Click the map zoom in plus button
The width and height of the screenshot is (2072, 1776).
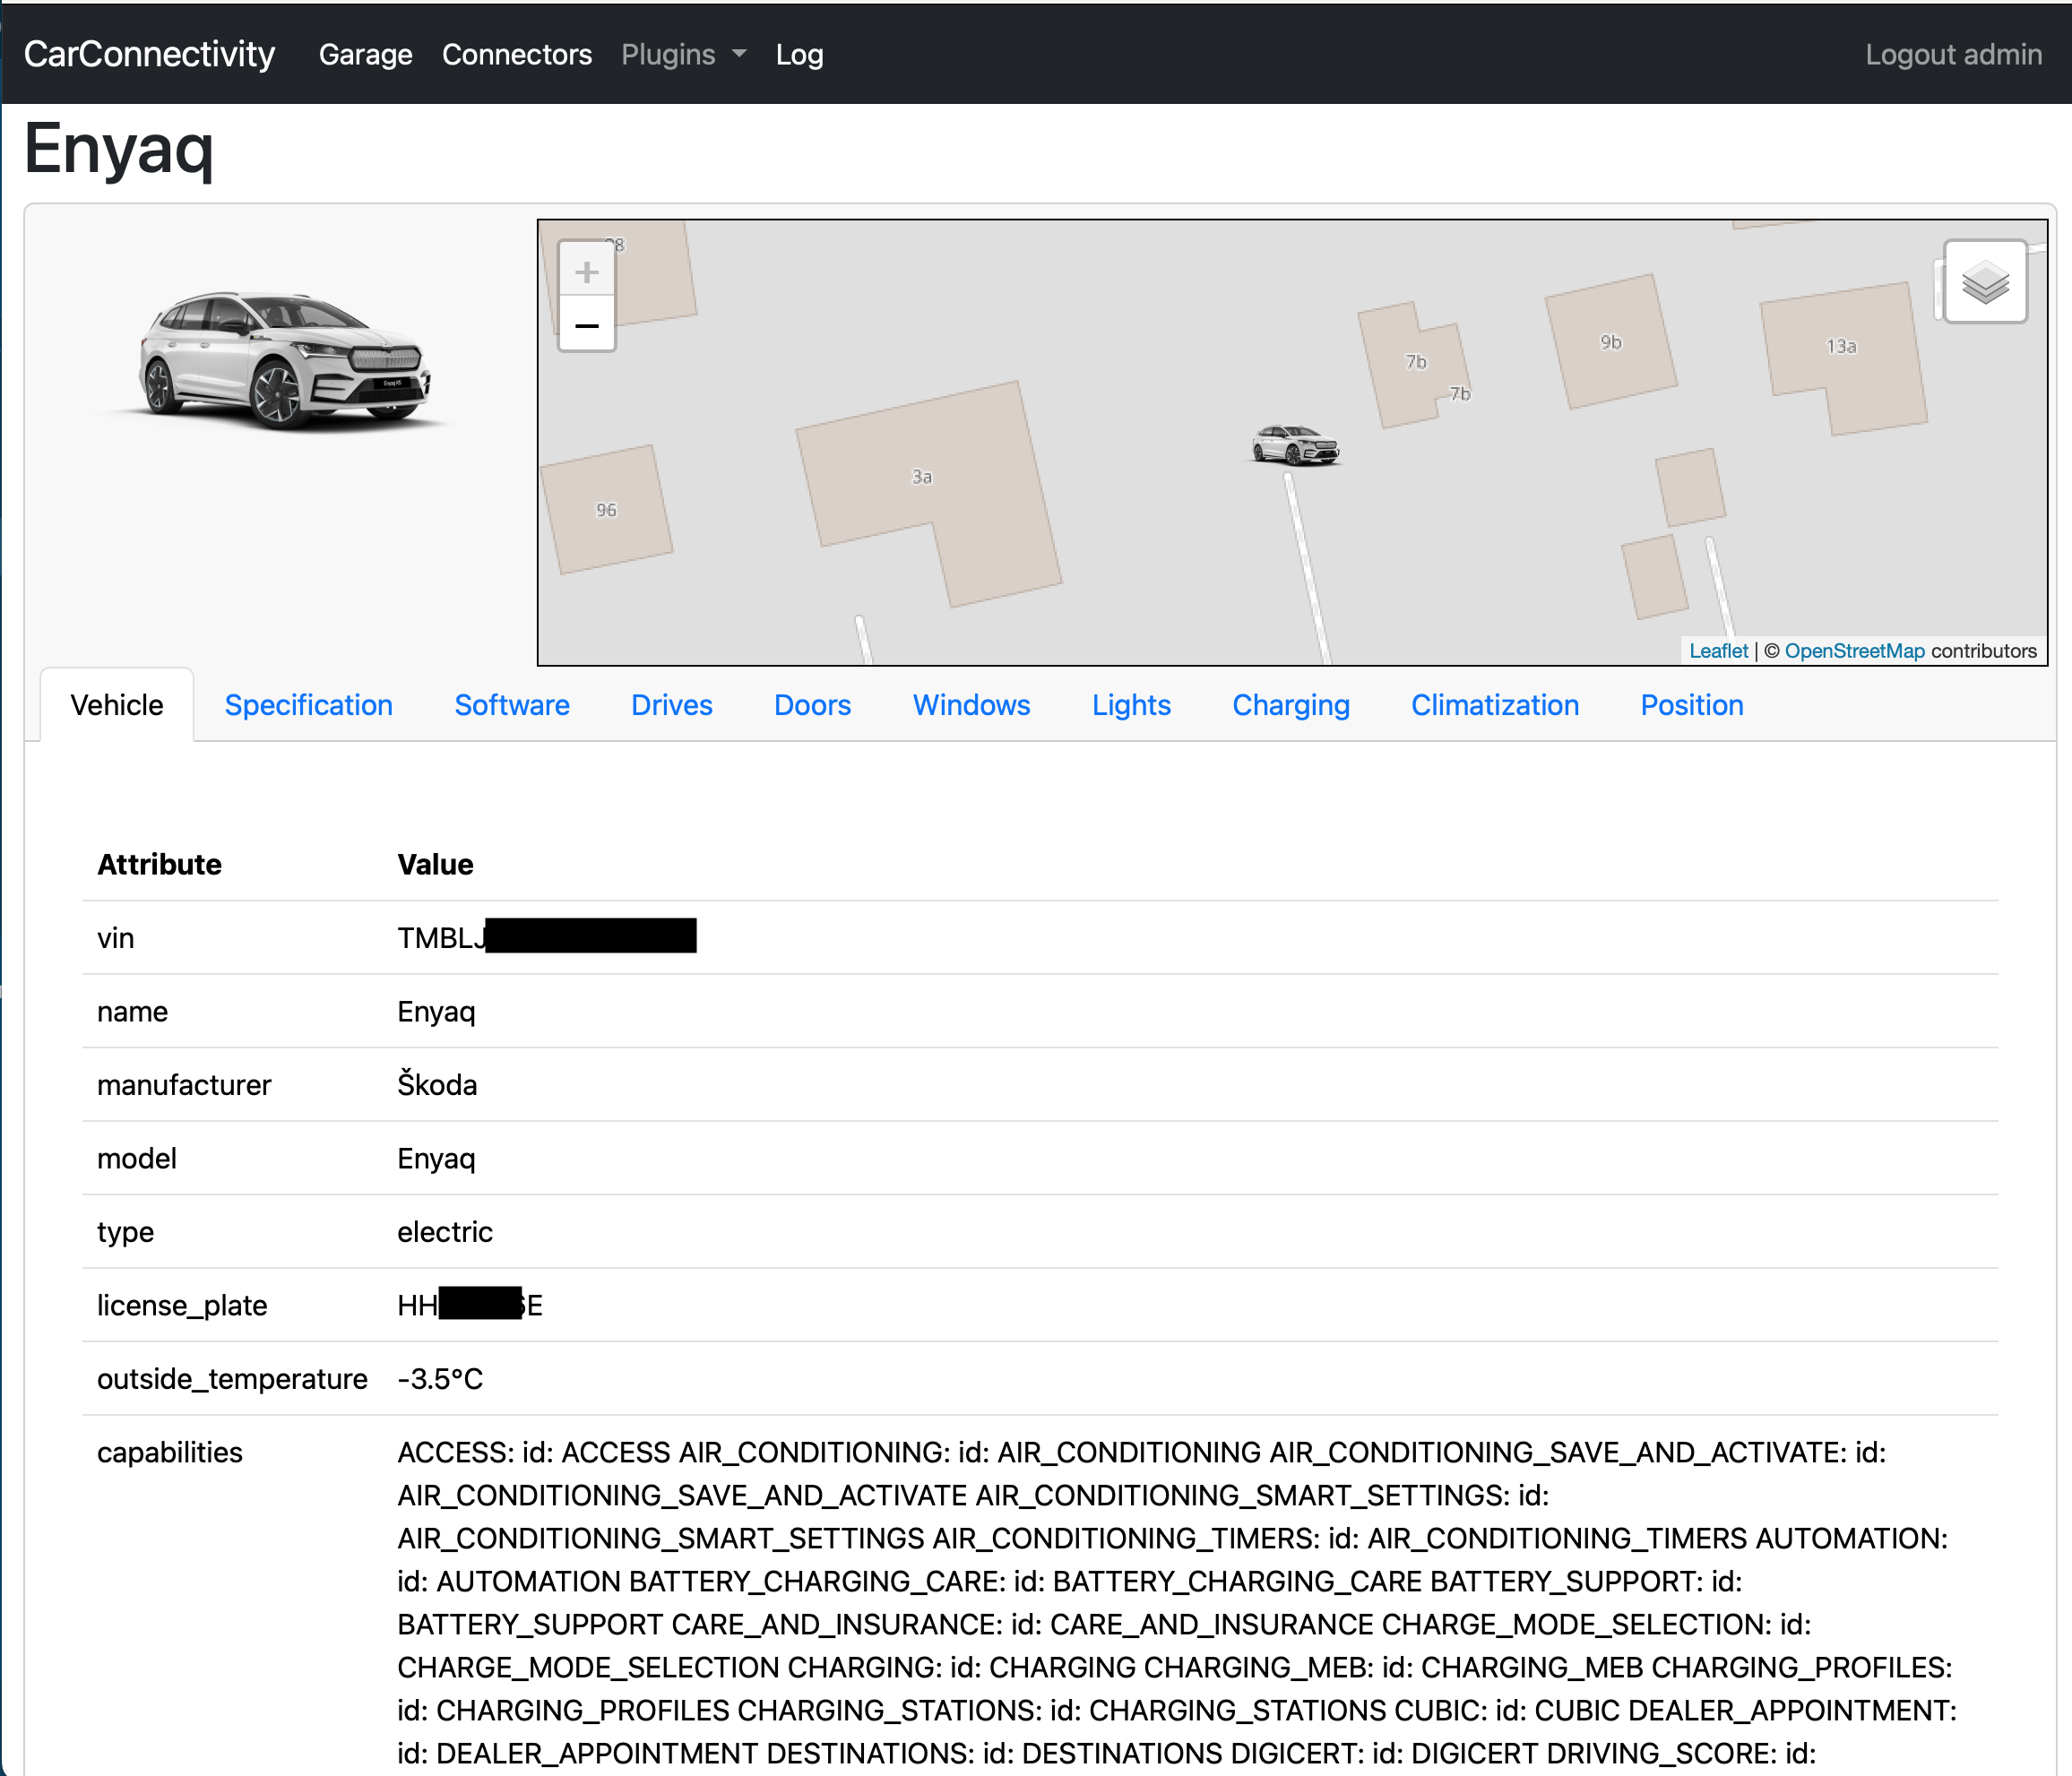[x=586, y=271]
